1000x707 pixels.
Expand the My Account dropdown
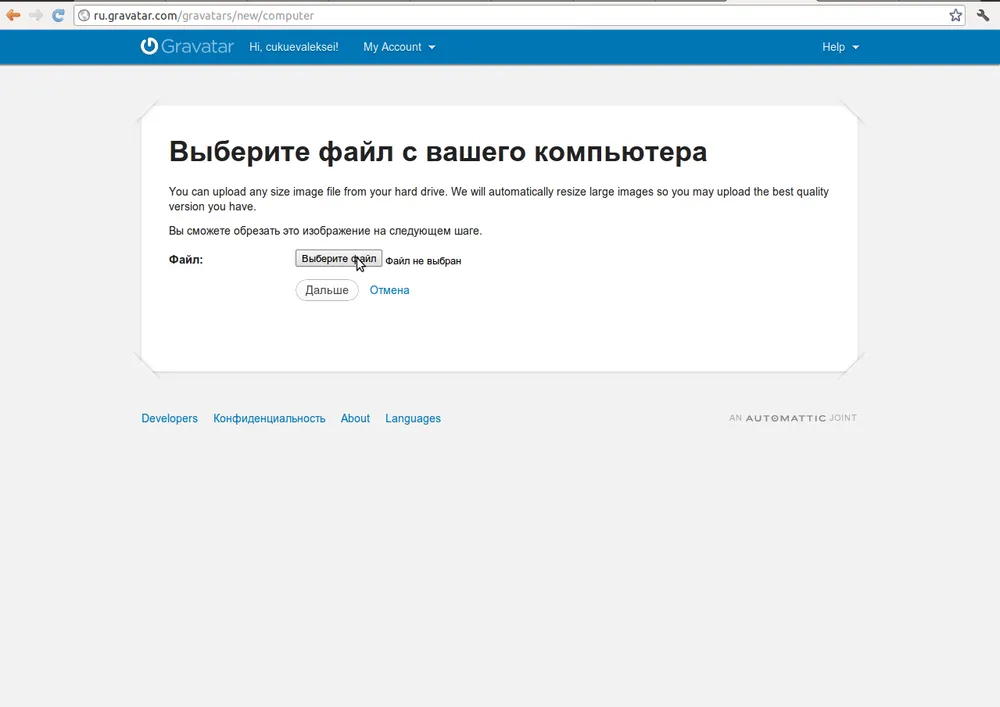coord(399,47)
